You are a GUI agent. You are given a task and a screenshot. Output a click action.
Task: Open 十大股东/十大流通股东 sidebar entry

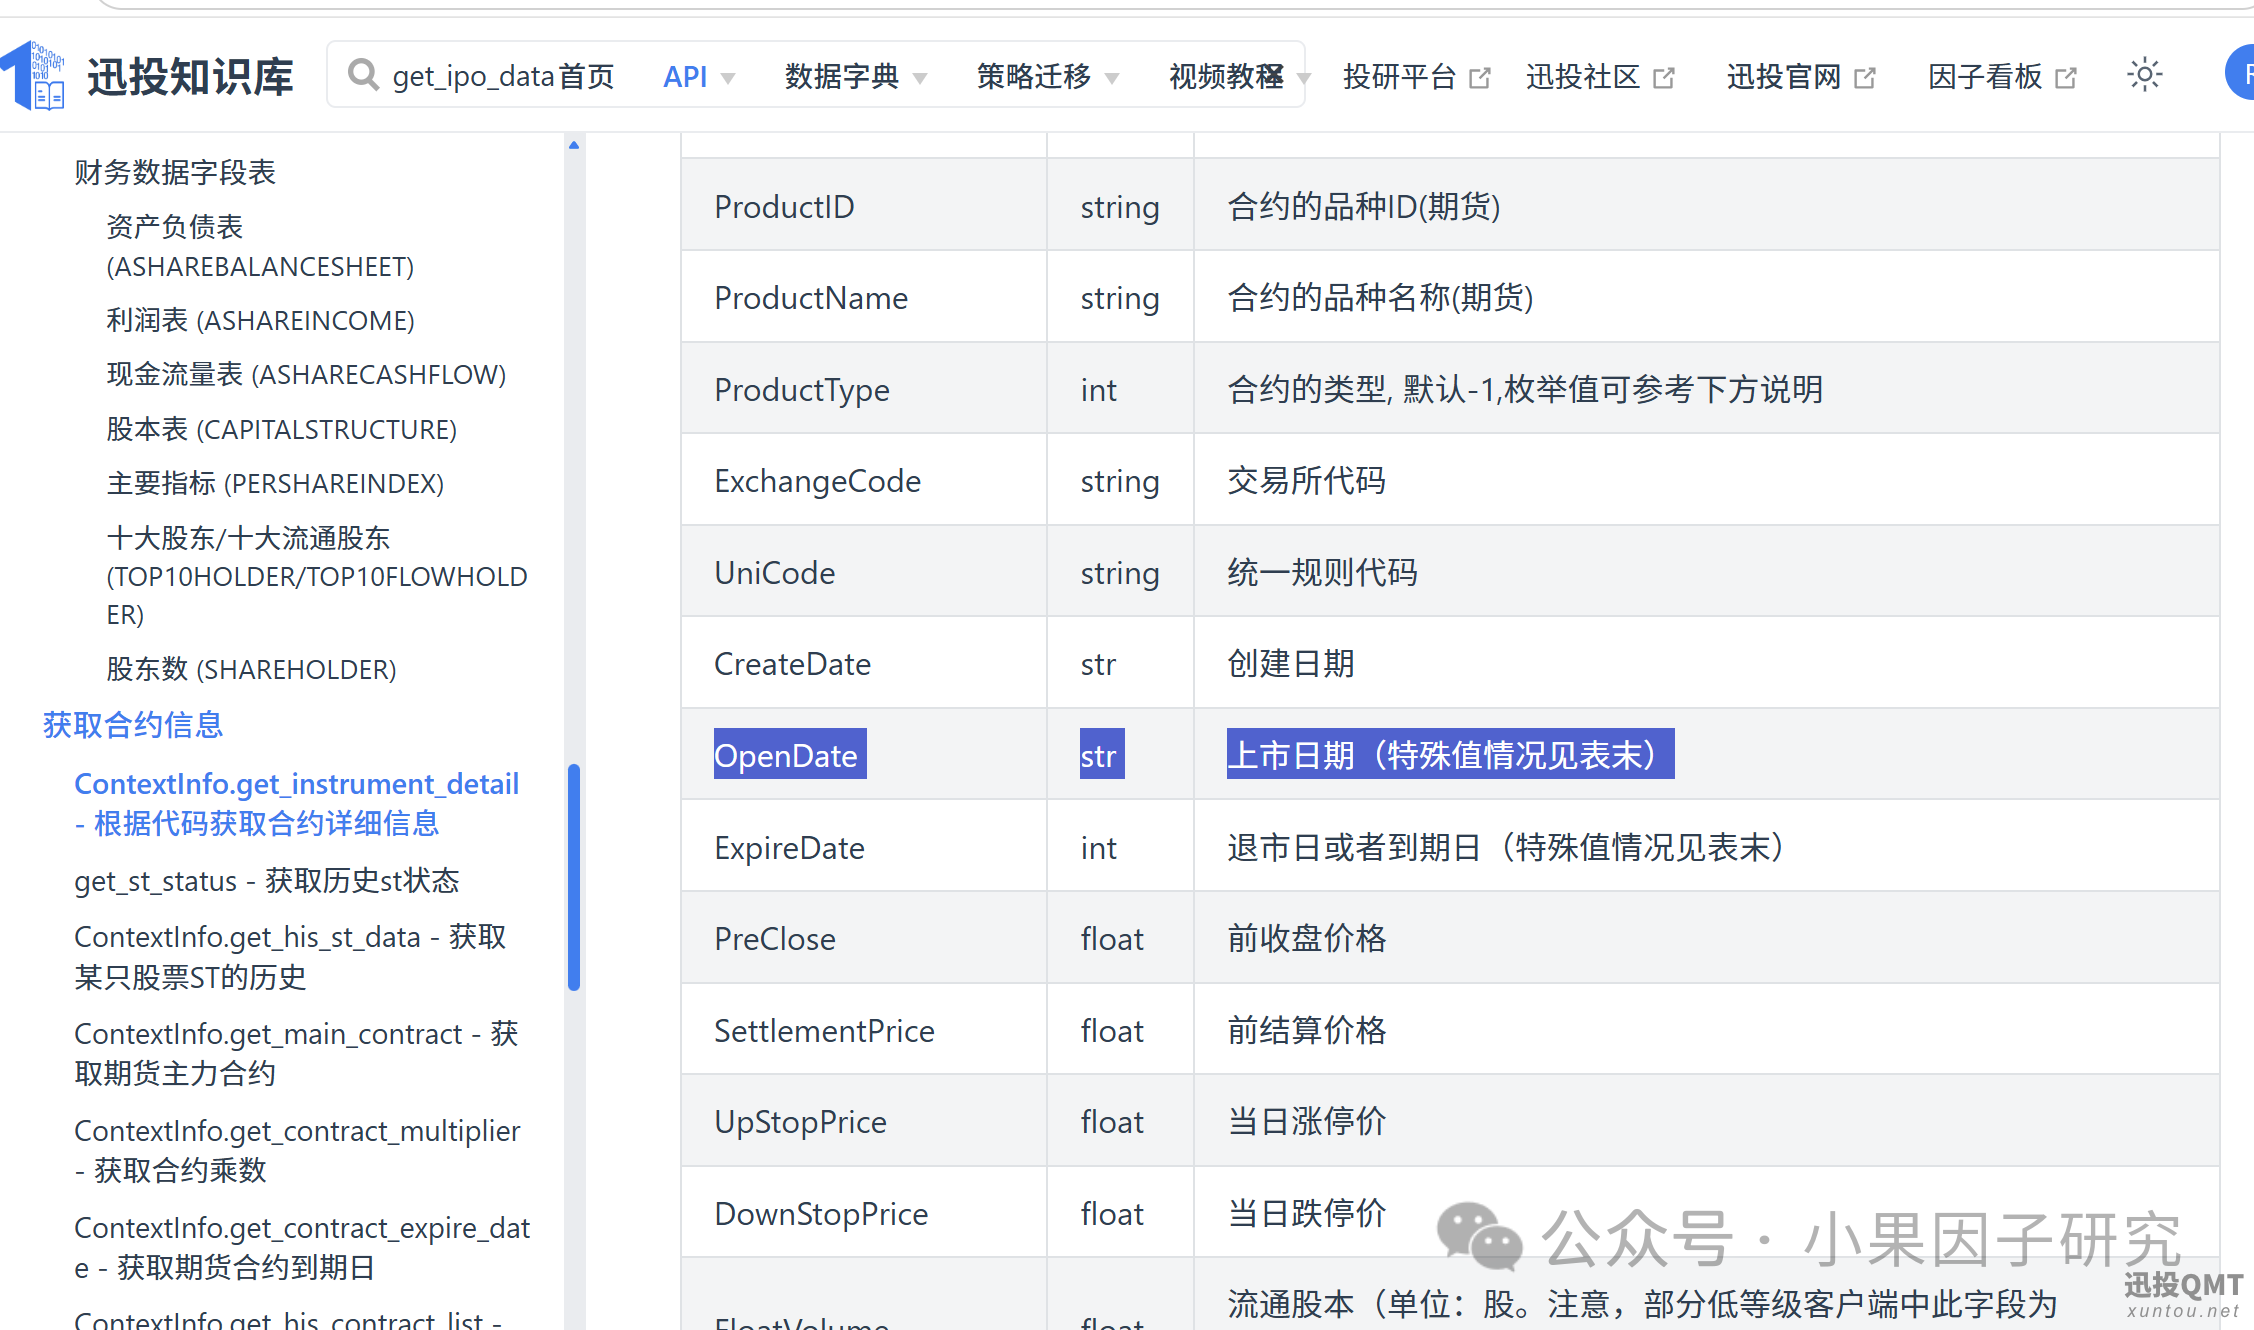click(x=317, y=576)
